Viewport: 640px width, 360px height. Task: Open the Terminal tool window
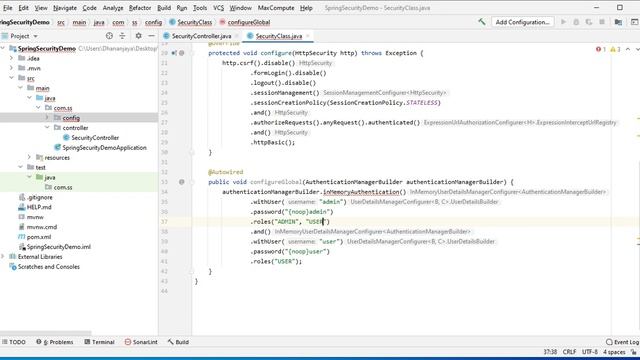click(x=99, y=342)
